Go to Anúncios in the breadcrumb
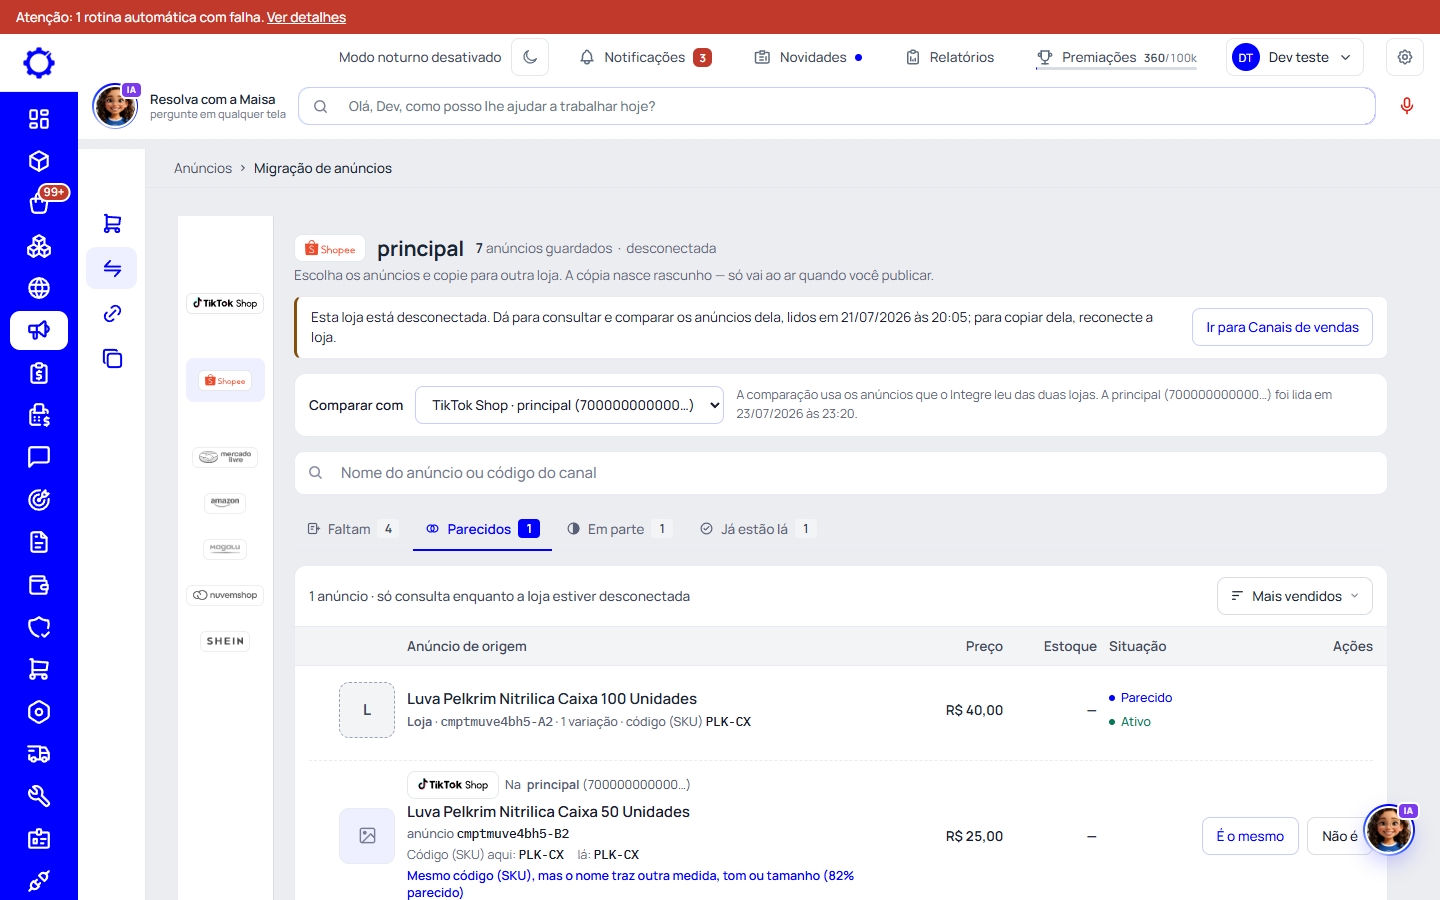Screen dimensions: 1440x900 [203, 168]
